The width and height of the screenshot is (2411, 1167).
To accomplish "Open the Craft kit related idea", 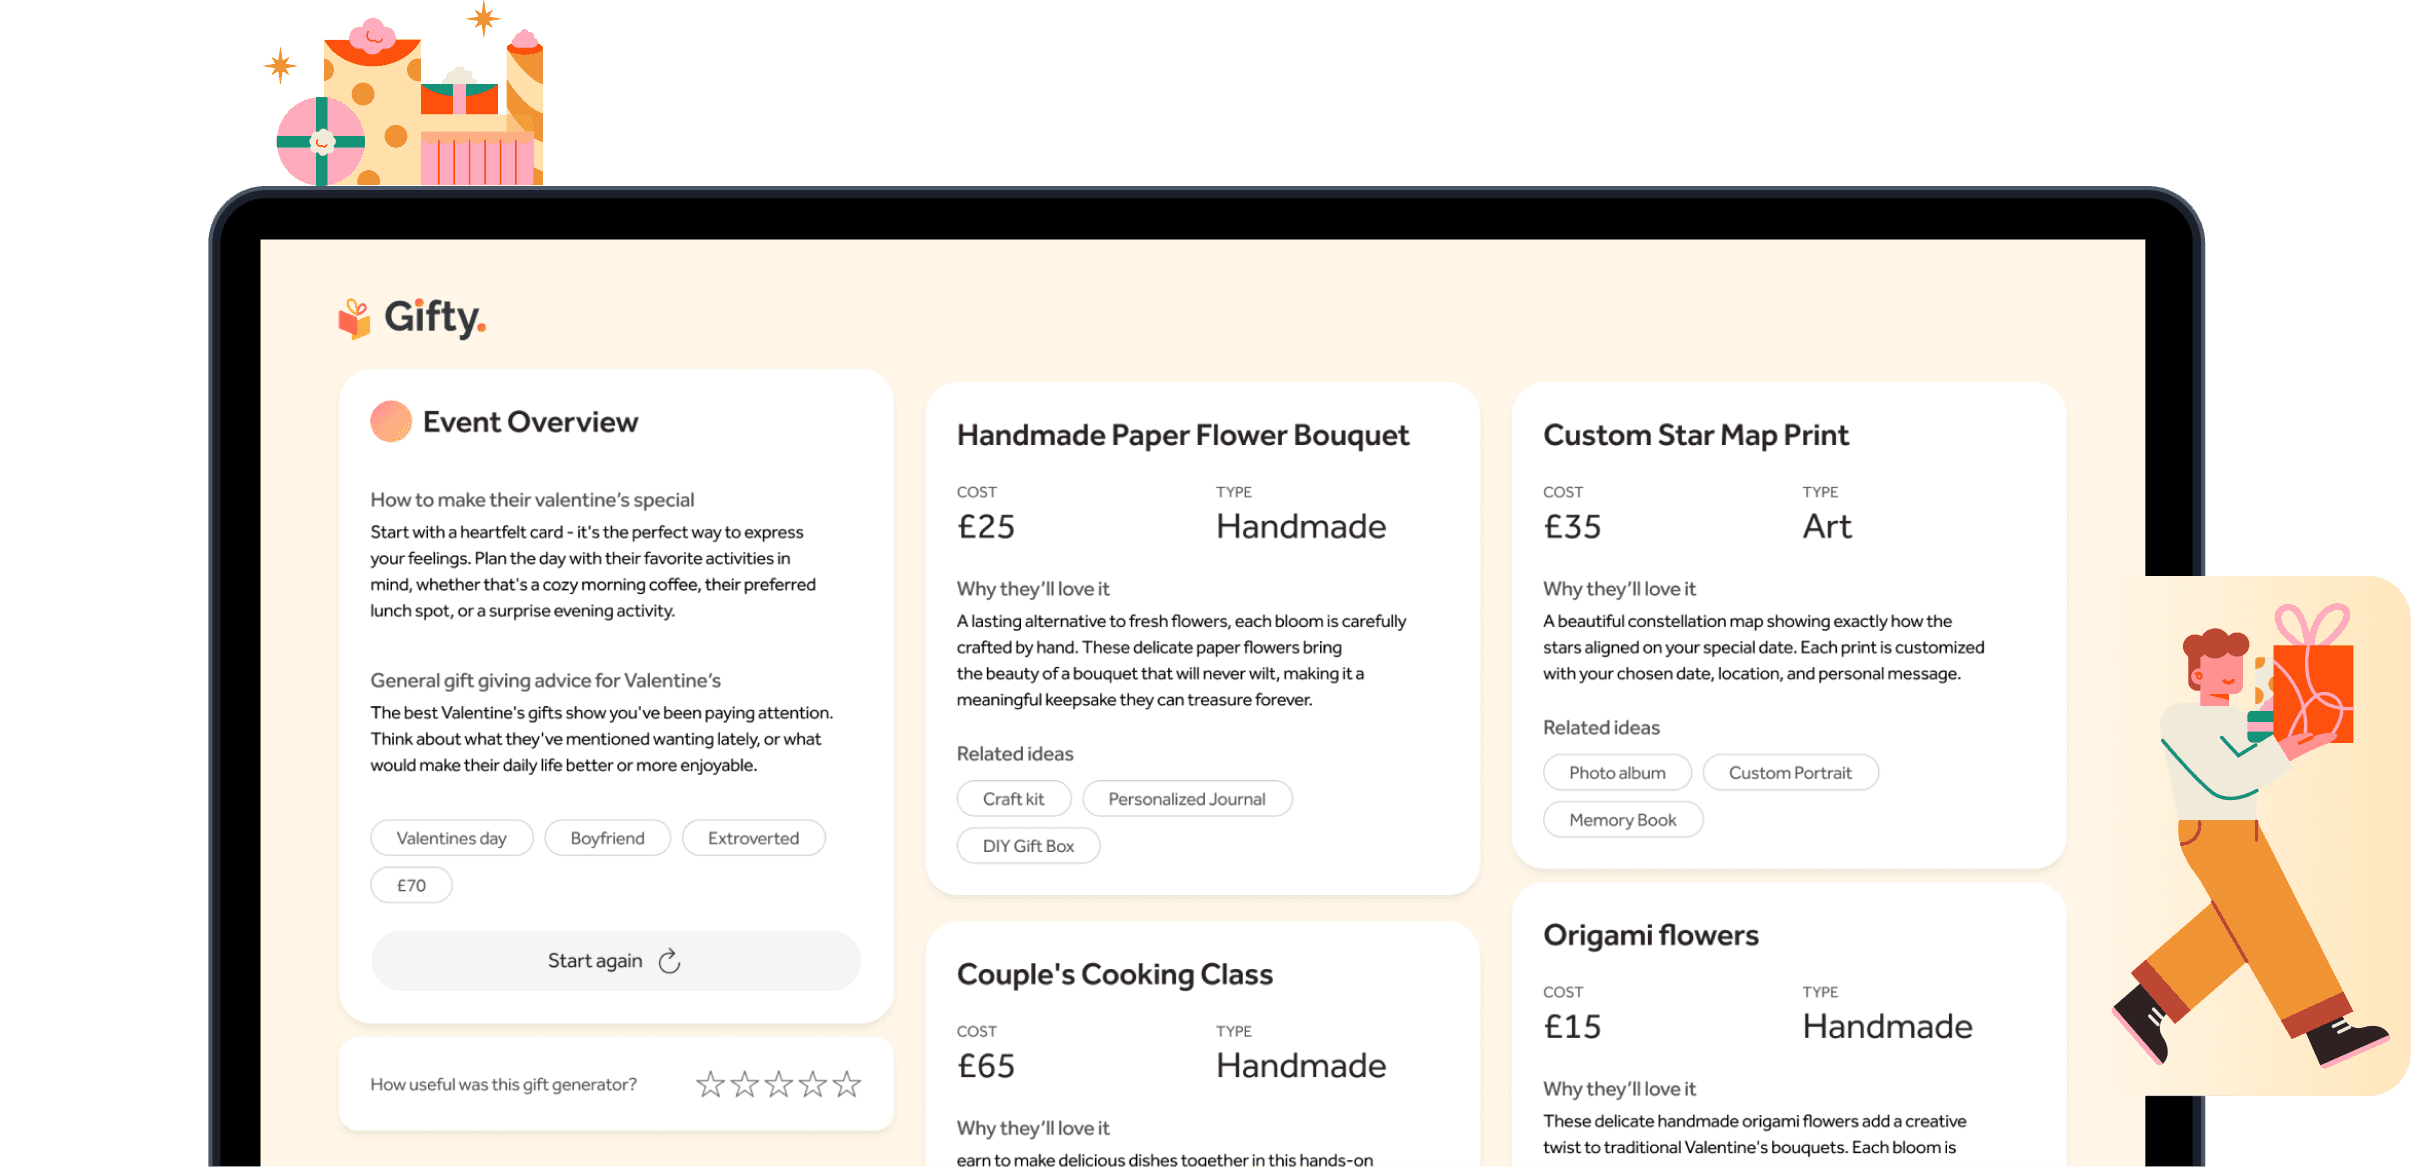I will [x=1013, y=799].
